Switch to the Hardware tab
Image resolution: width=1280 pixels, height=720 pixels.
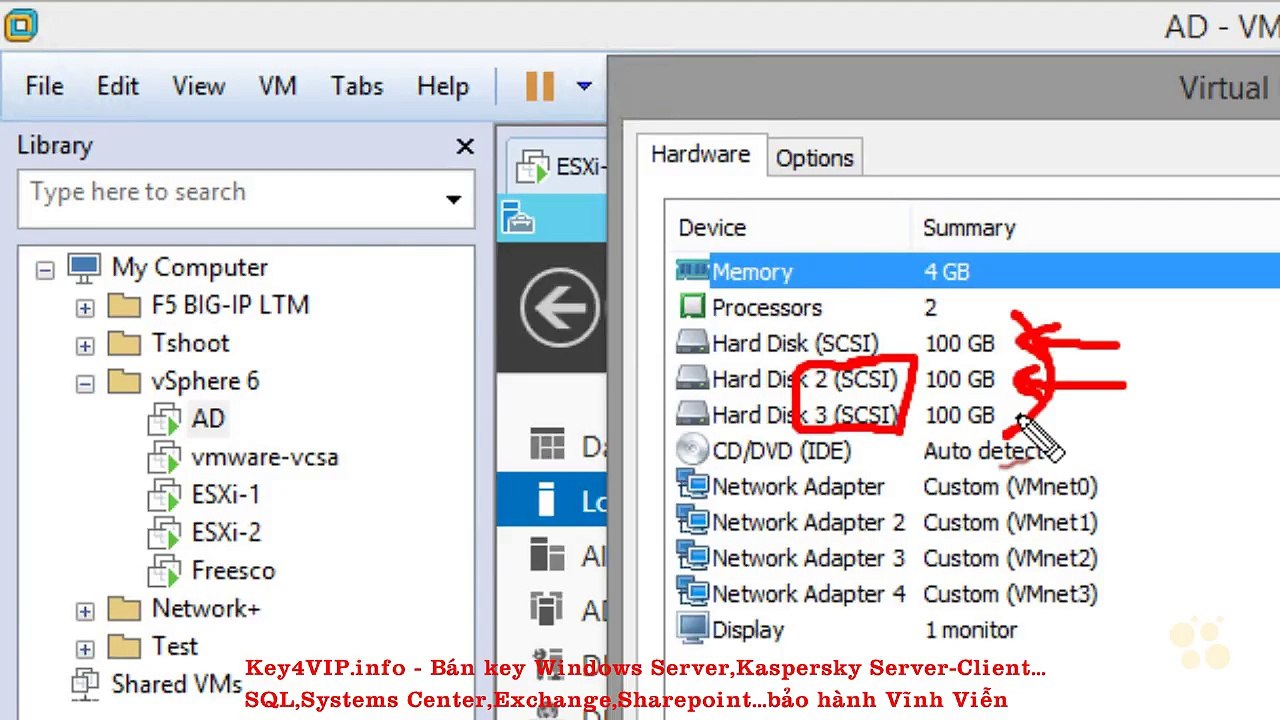pyautogui.click(x=700, y=155)
